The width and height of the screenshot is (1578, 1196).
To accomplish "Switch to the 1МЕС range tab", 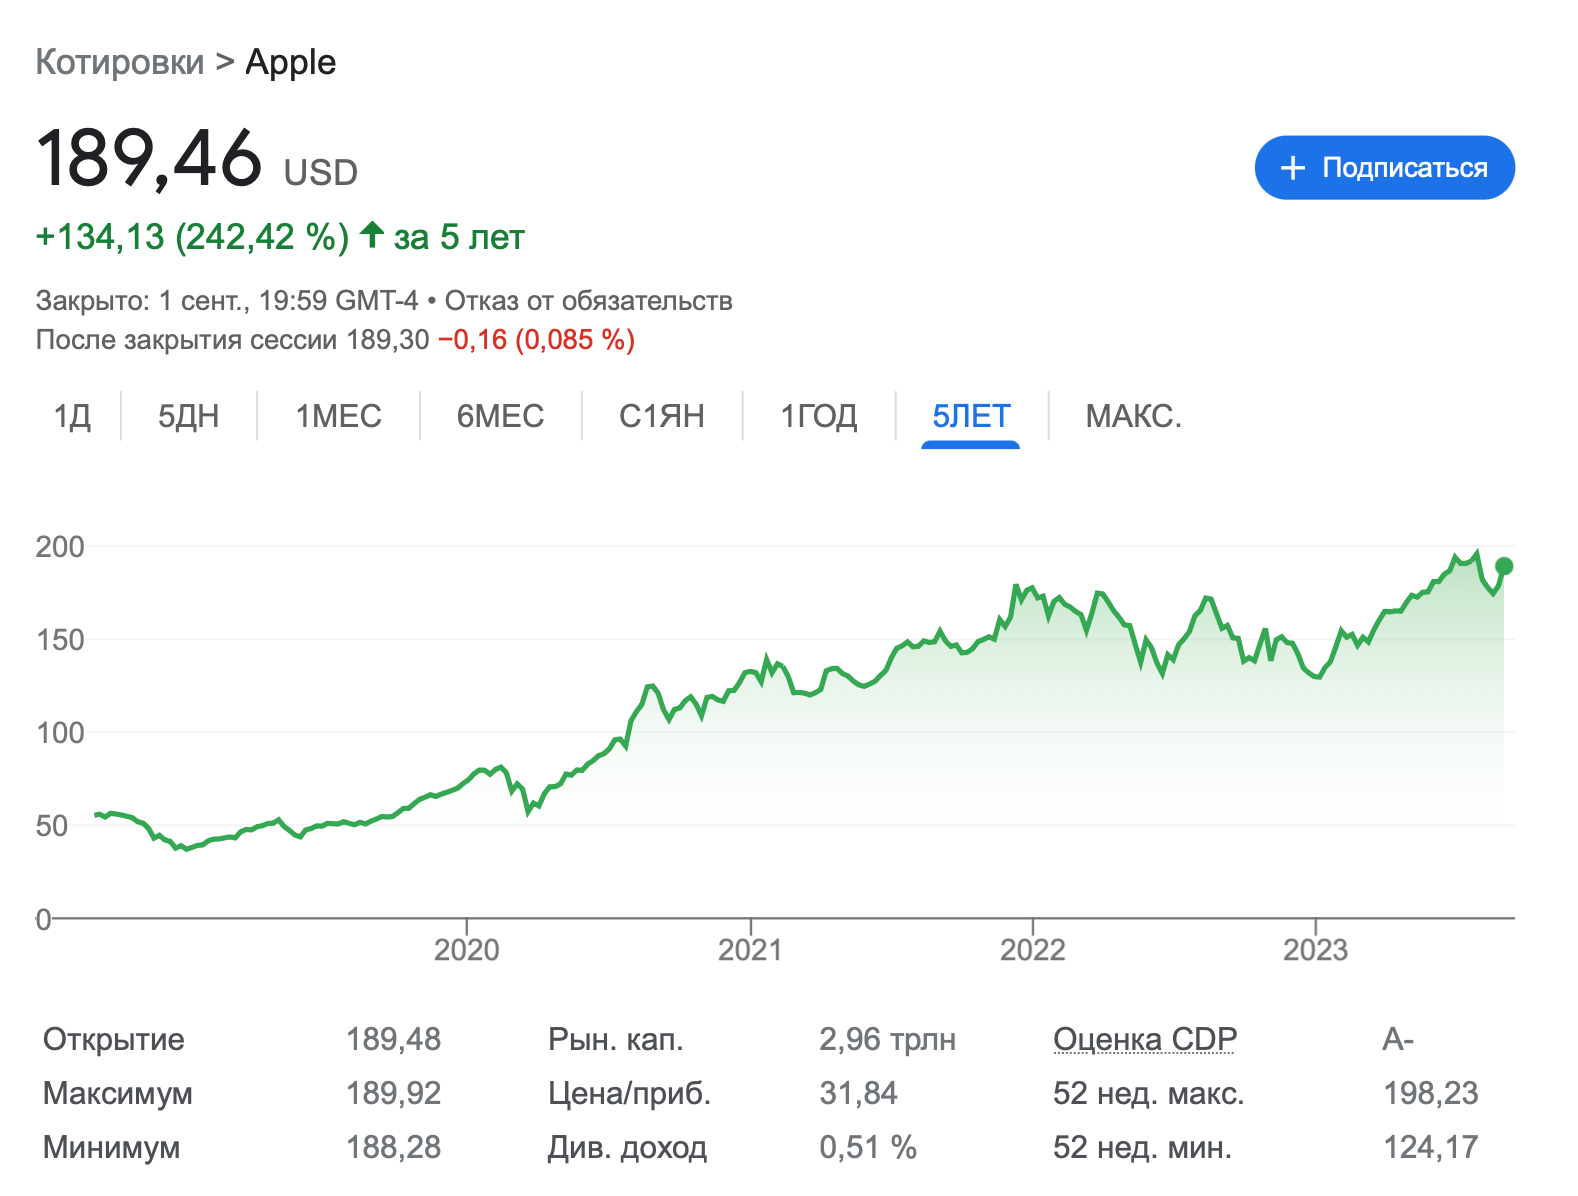I will [339, 416].
